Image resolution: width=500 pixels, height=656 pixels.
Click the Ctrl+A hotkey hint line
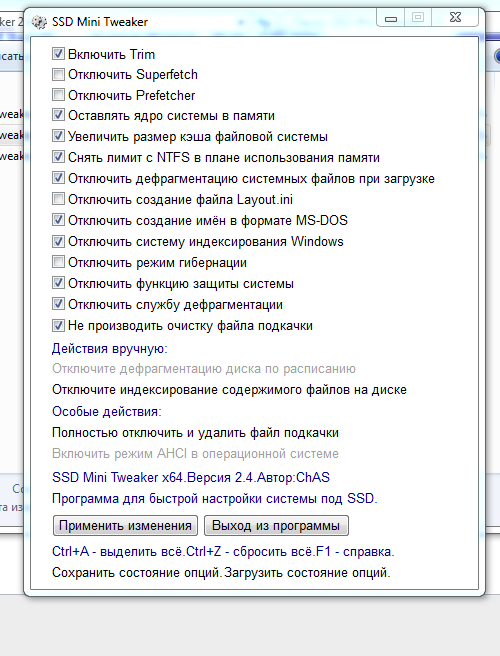pyautogui.click(x=223, y=551)
